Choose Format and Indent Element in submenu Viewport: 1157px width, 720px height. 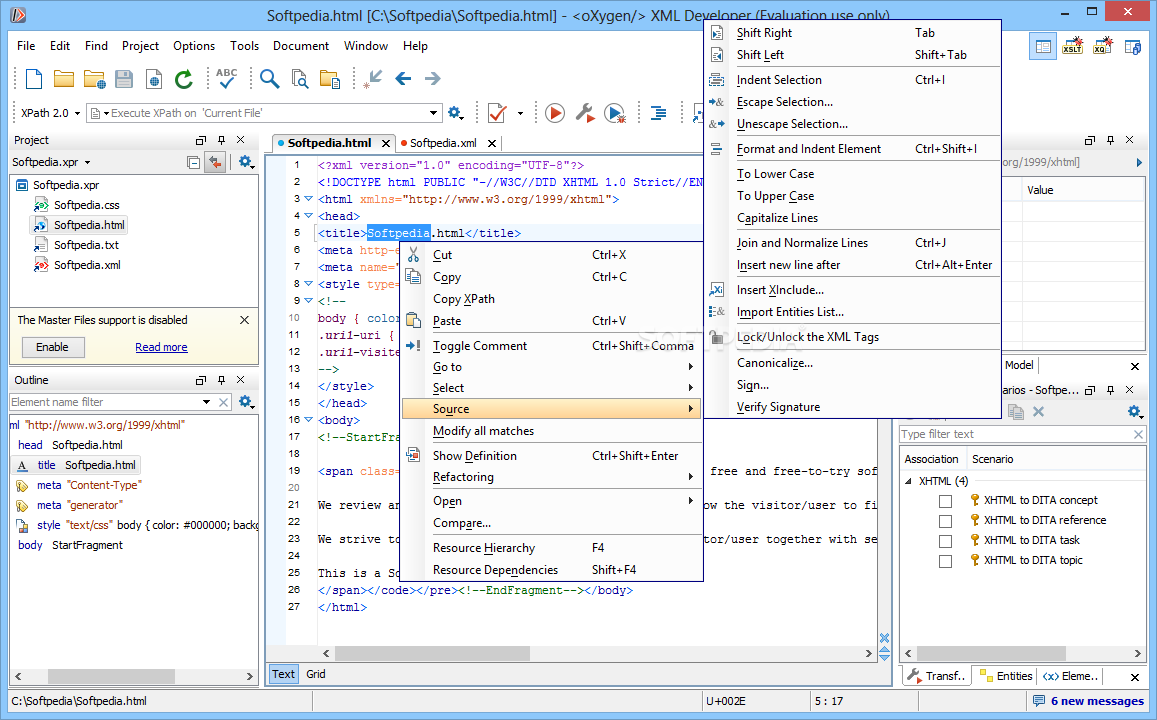click(853, 149)
